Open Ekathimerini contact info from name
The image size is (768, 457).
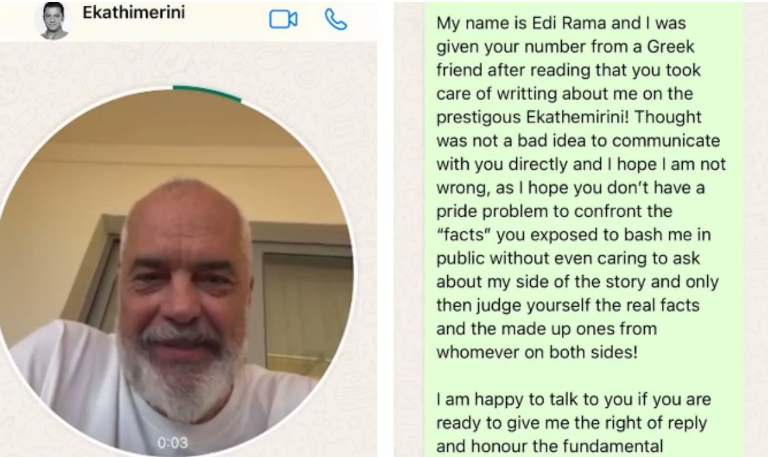tap(134, 13)
